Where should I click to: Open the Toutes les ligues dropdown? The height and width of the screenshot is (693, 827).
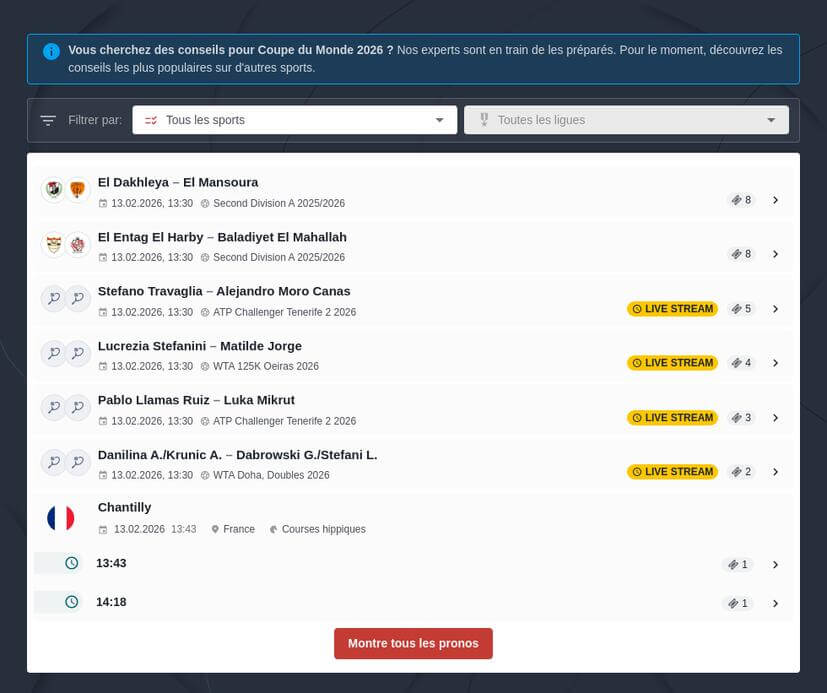(626, 120)
